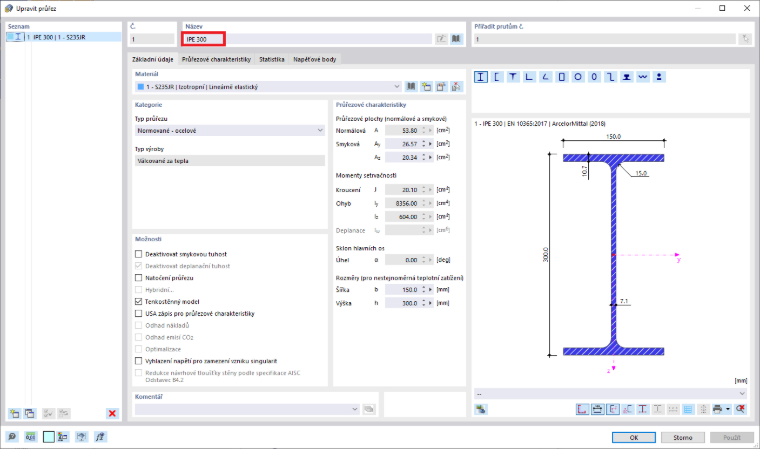Click select members button in Přiřadit prutům
The height and width of the screenshot is (449, 760).
coord(745,39)
